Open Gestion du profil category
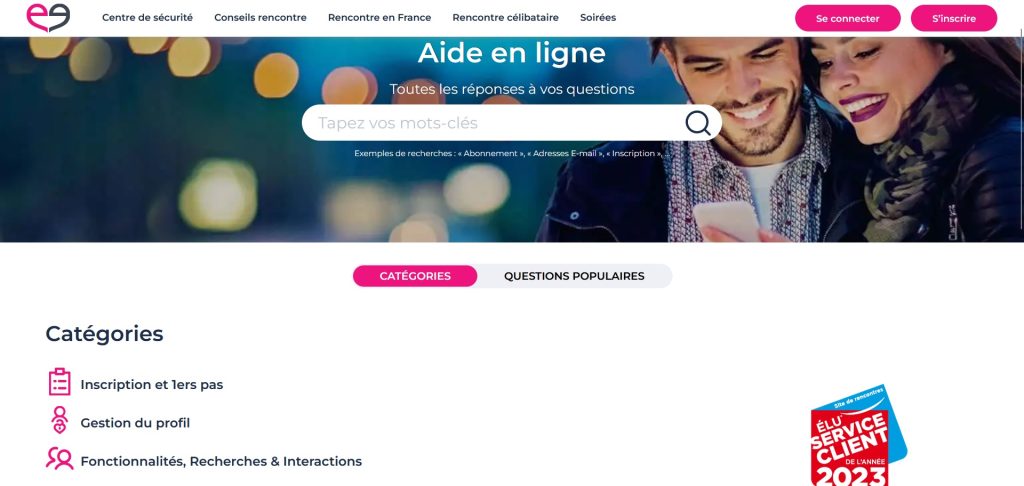The width and height of the screenshot is (1024, 486). click(135, 423)
